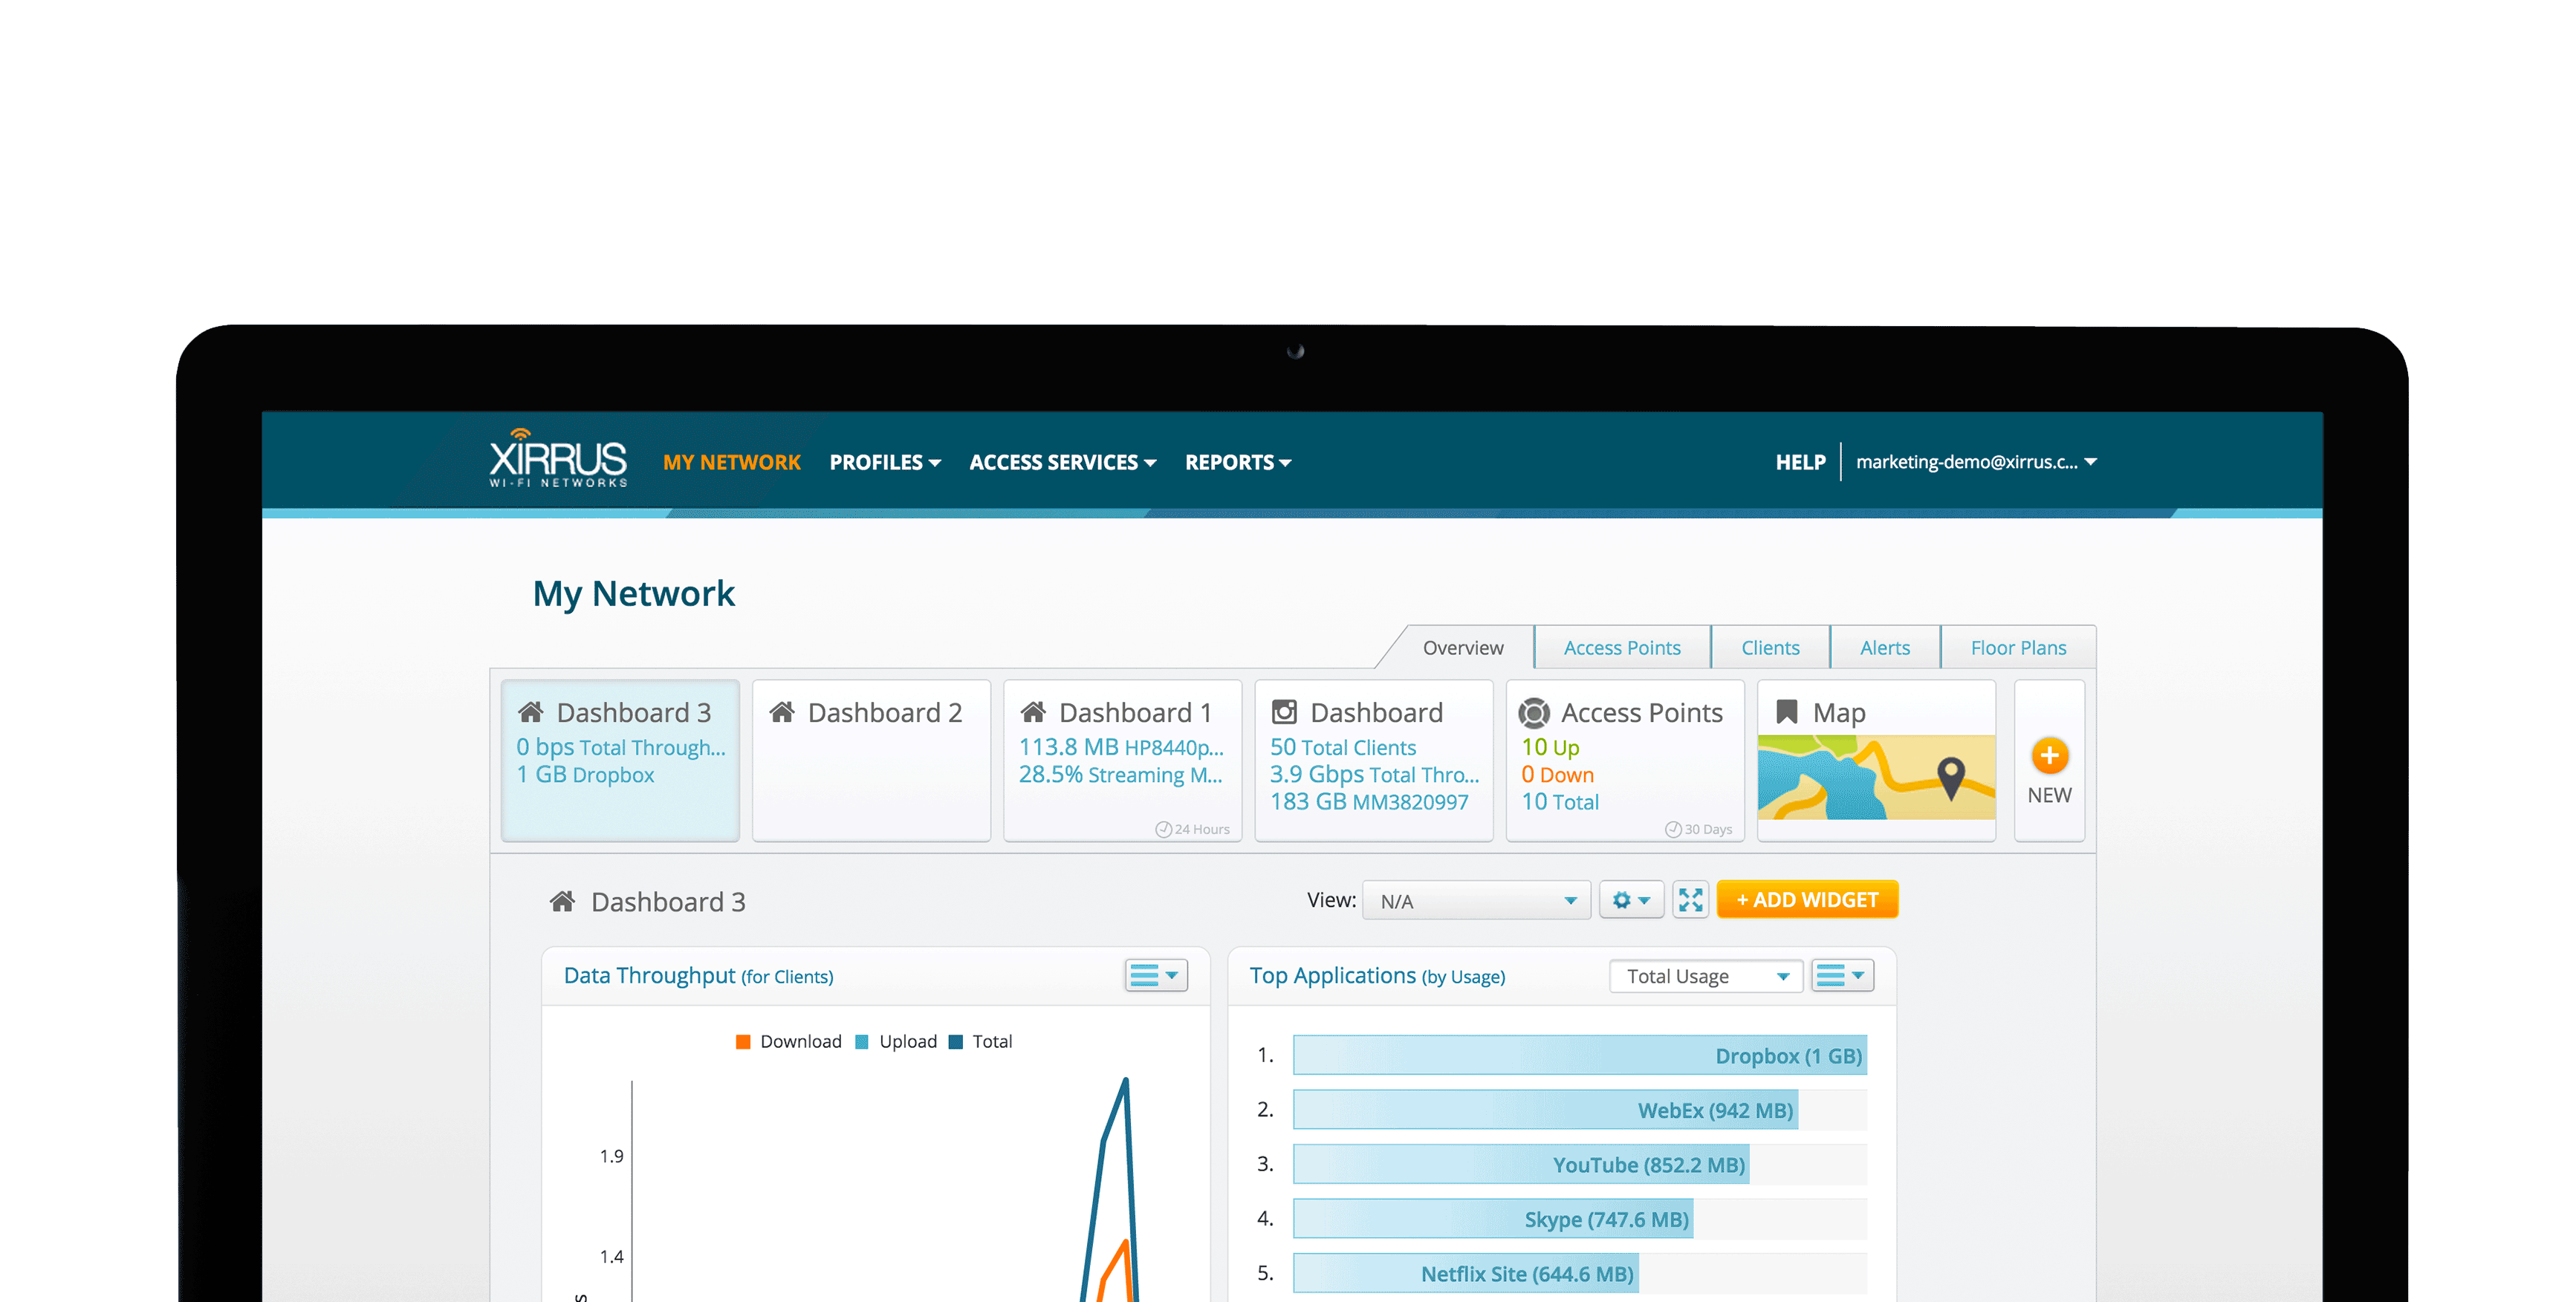The height and width of the screenshot is (1302, 2576).
Task: Click the Skype (747.6 MB) usage bar
Action: [1493, 1220]
